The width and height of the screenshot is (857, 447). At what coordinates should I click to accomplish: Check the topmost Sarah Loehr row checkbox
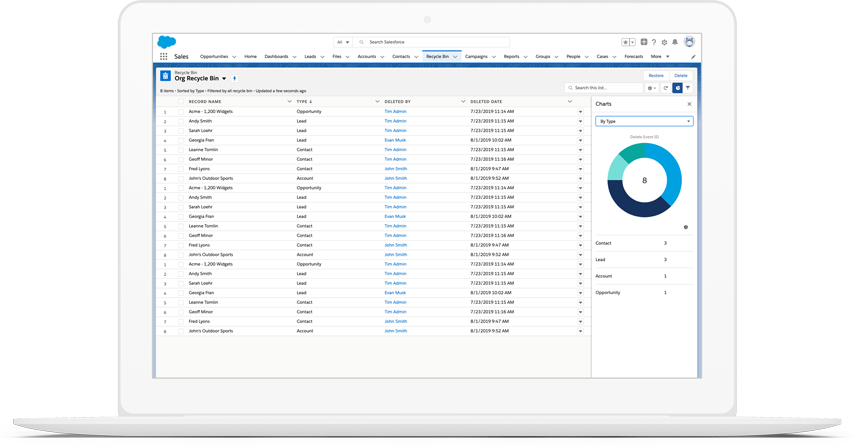181,131
